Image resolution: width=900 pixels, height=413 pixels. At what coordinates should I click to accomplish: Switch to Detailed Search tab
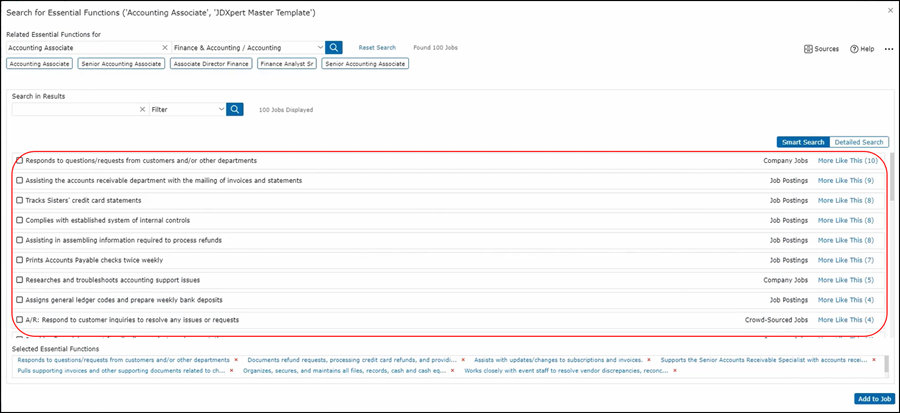coord(858,142)
